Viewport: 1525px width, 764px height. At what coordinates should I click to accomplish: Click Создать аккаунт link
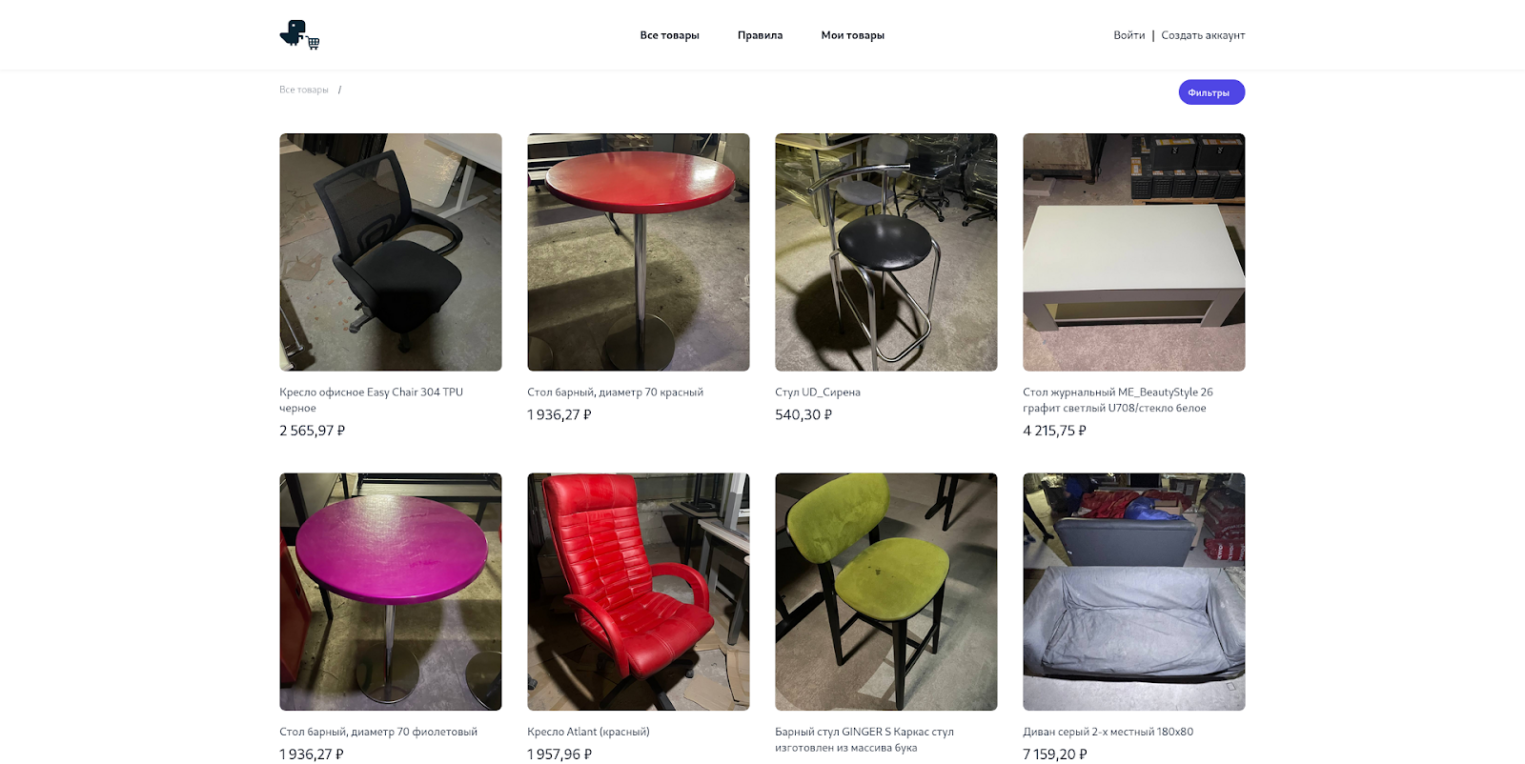click(x=1203, y=35)
